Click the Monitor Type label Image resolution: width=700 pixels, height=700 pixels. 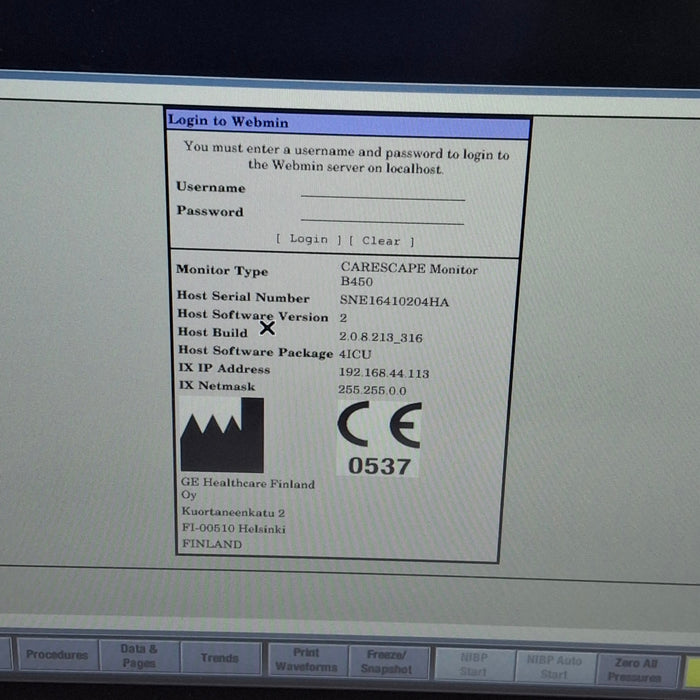coord(222,270)
